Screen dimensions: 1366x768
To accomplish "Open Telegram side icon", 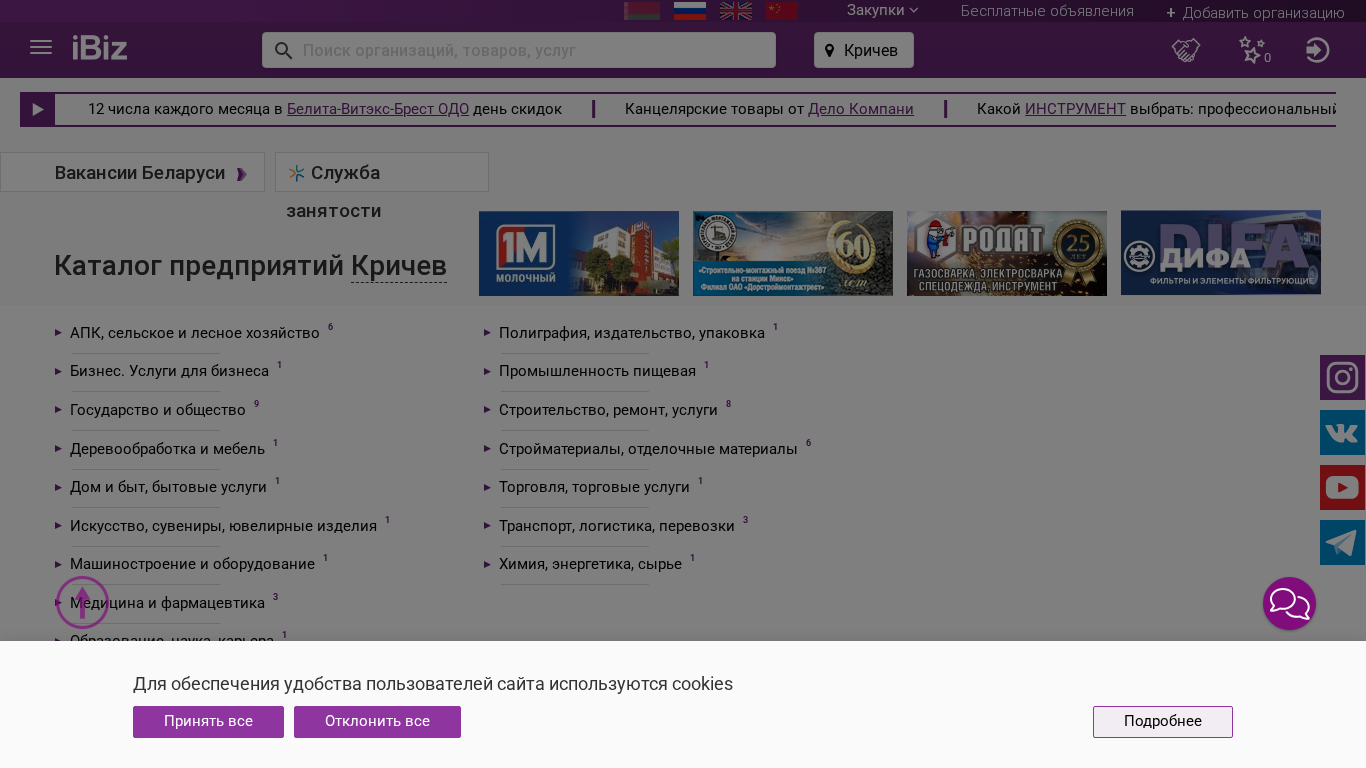I will click(x=1342, y=543).
